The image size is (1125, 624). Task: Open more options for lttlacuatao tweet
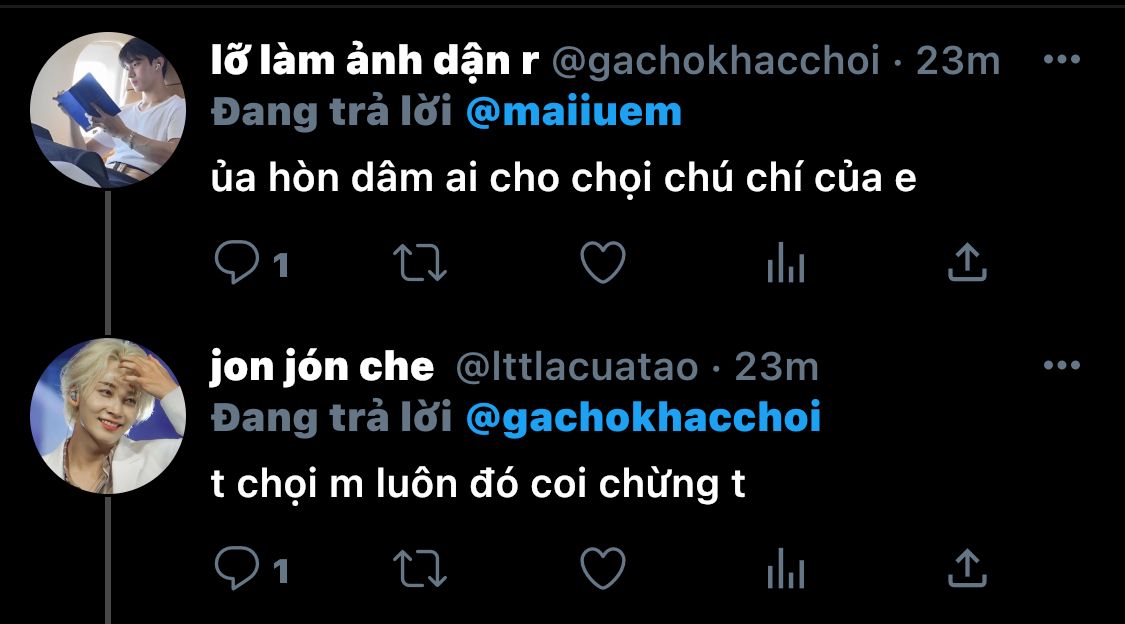coord(1062,366)
